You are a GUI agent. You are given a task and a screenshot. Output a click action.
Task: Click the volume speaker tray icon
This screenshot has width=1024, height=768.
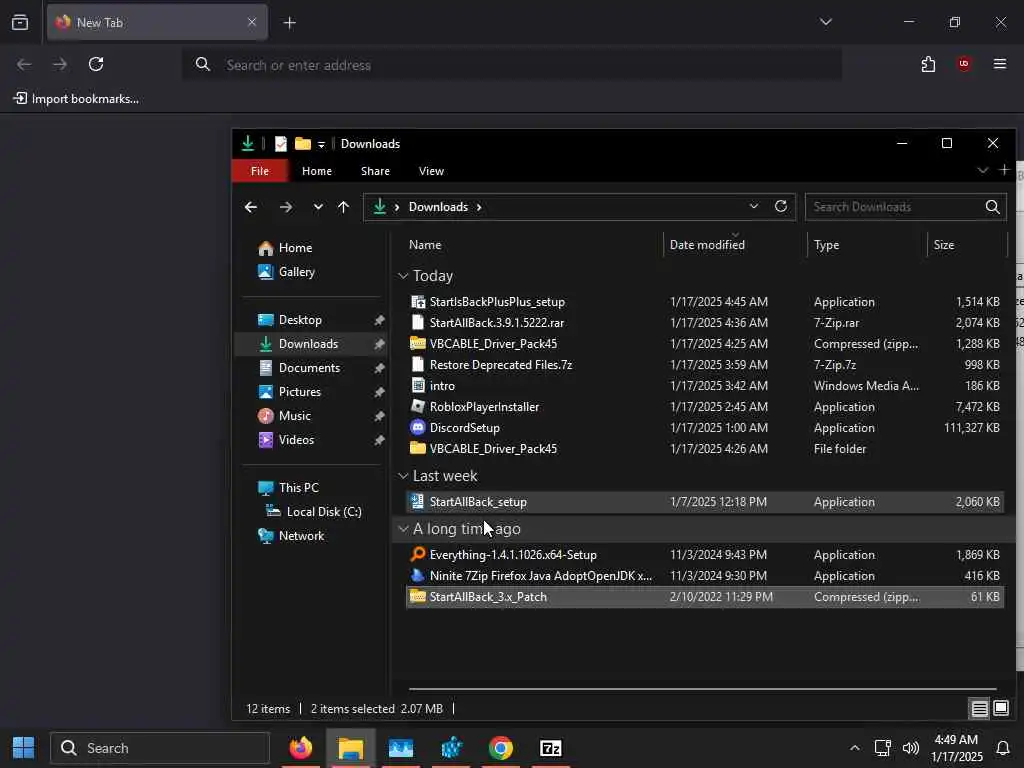coord(910,748)
